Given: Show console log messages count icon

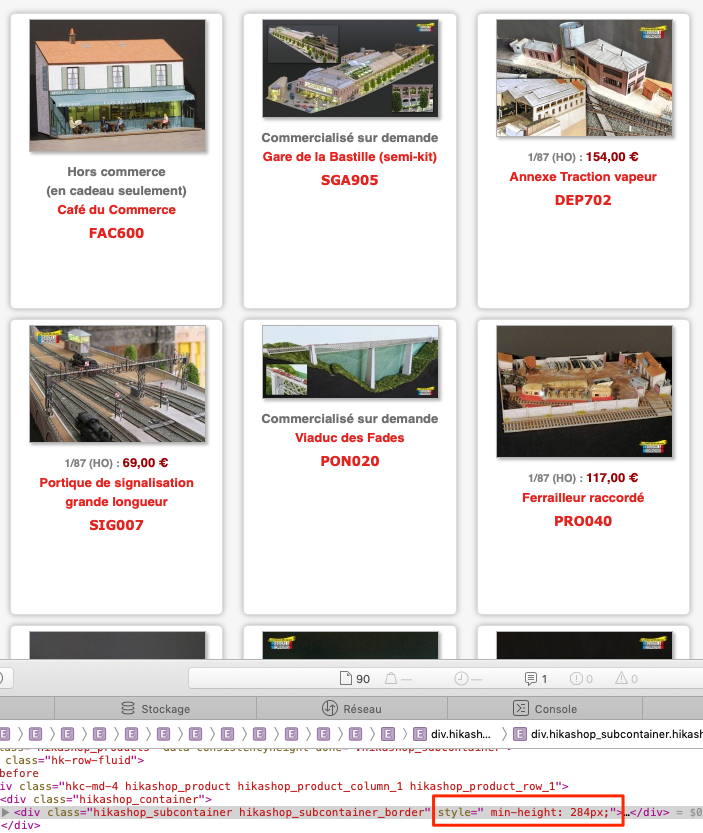Looking at the screenshot, I should [536, 678].
